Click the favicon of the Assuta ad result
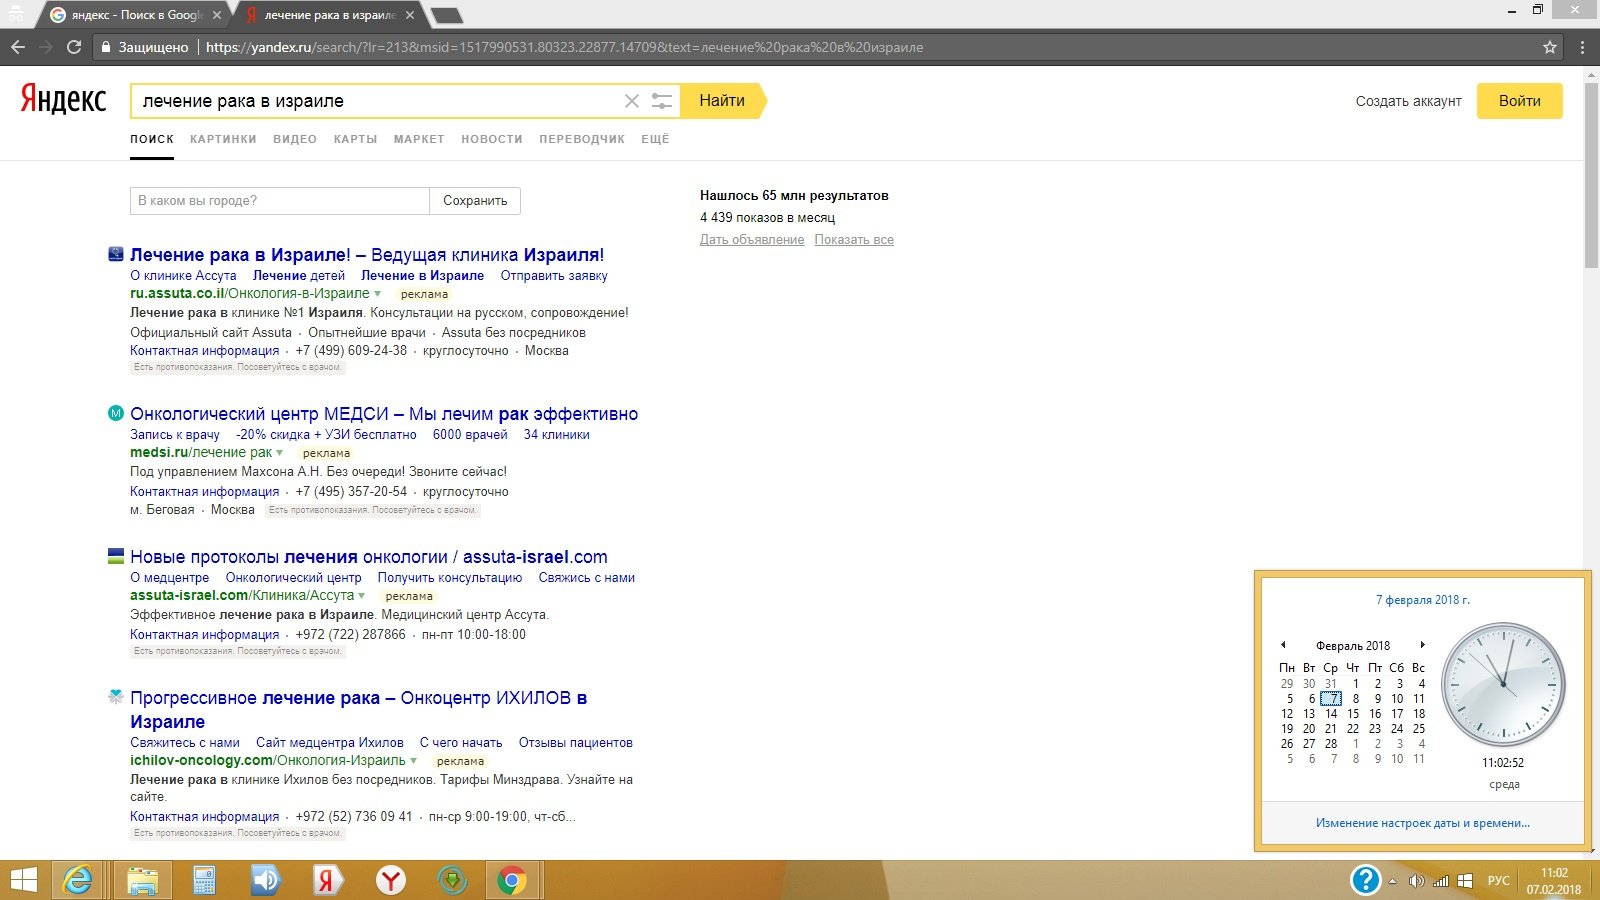1600x900 pixels. [116, 254]
